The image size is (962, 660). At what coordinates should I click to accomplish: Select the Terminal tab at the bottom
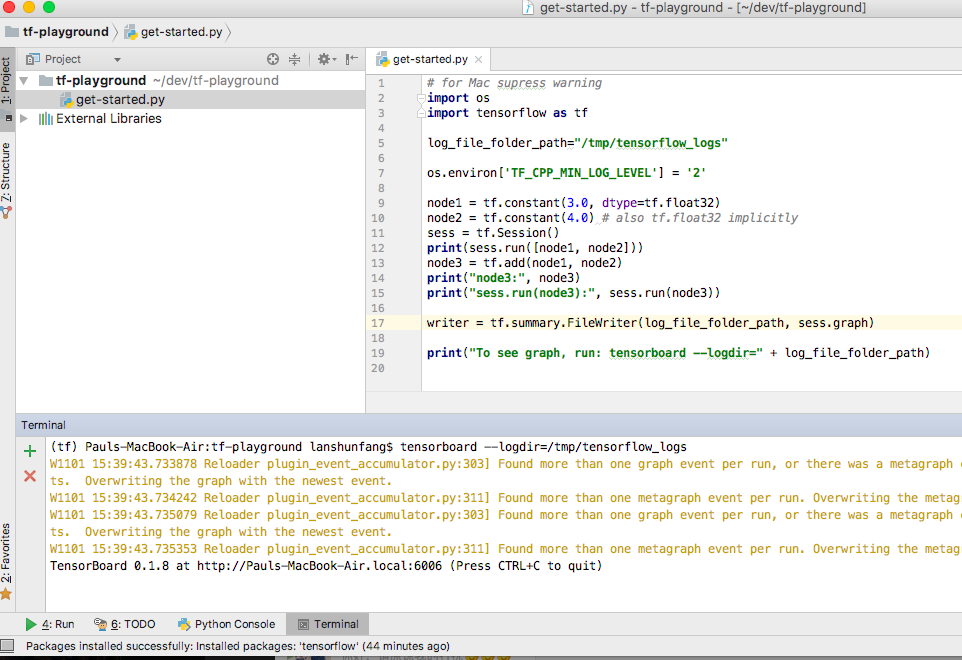click(328, 624)
